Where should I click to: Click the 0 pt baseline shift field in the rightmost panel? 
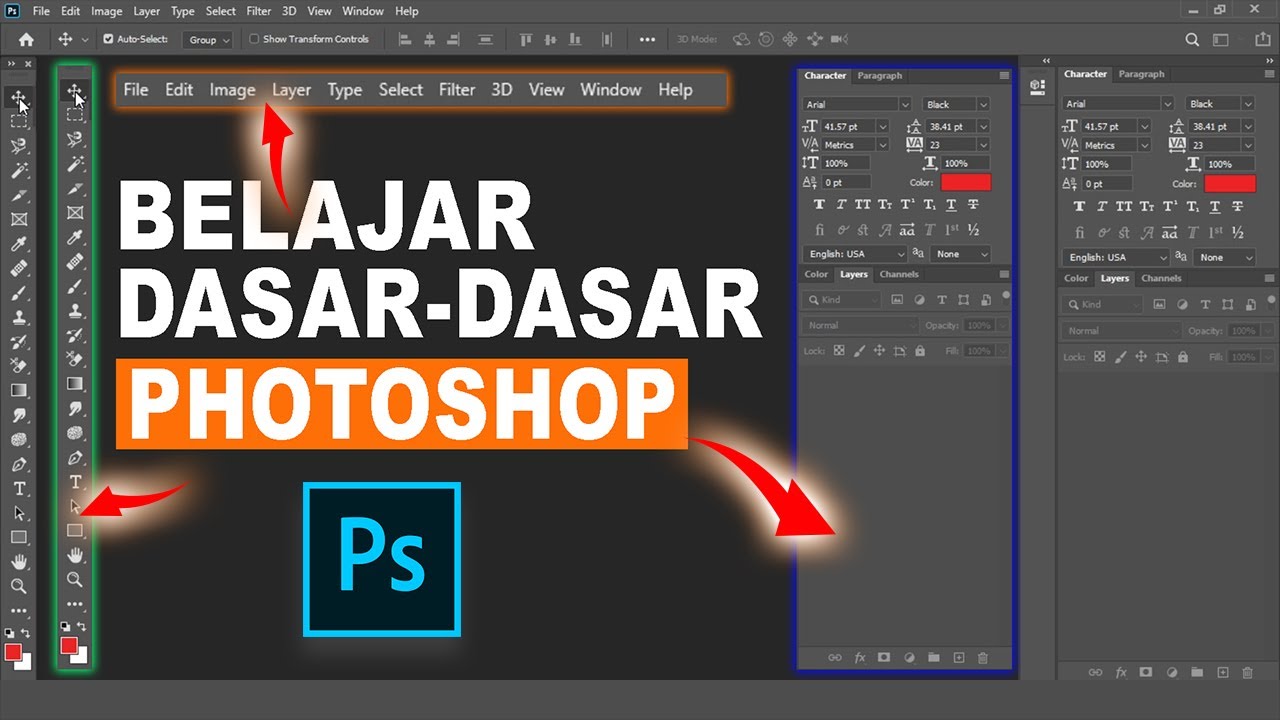coord(1108,184)
